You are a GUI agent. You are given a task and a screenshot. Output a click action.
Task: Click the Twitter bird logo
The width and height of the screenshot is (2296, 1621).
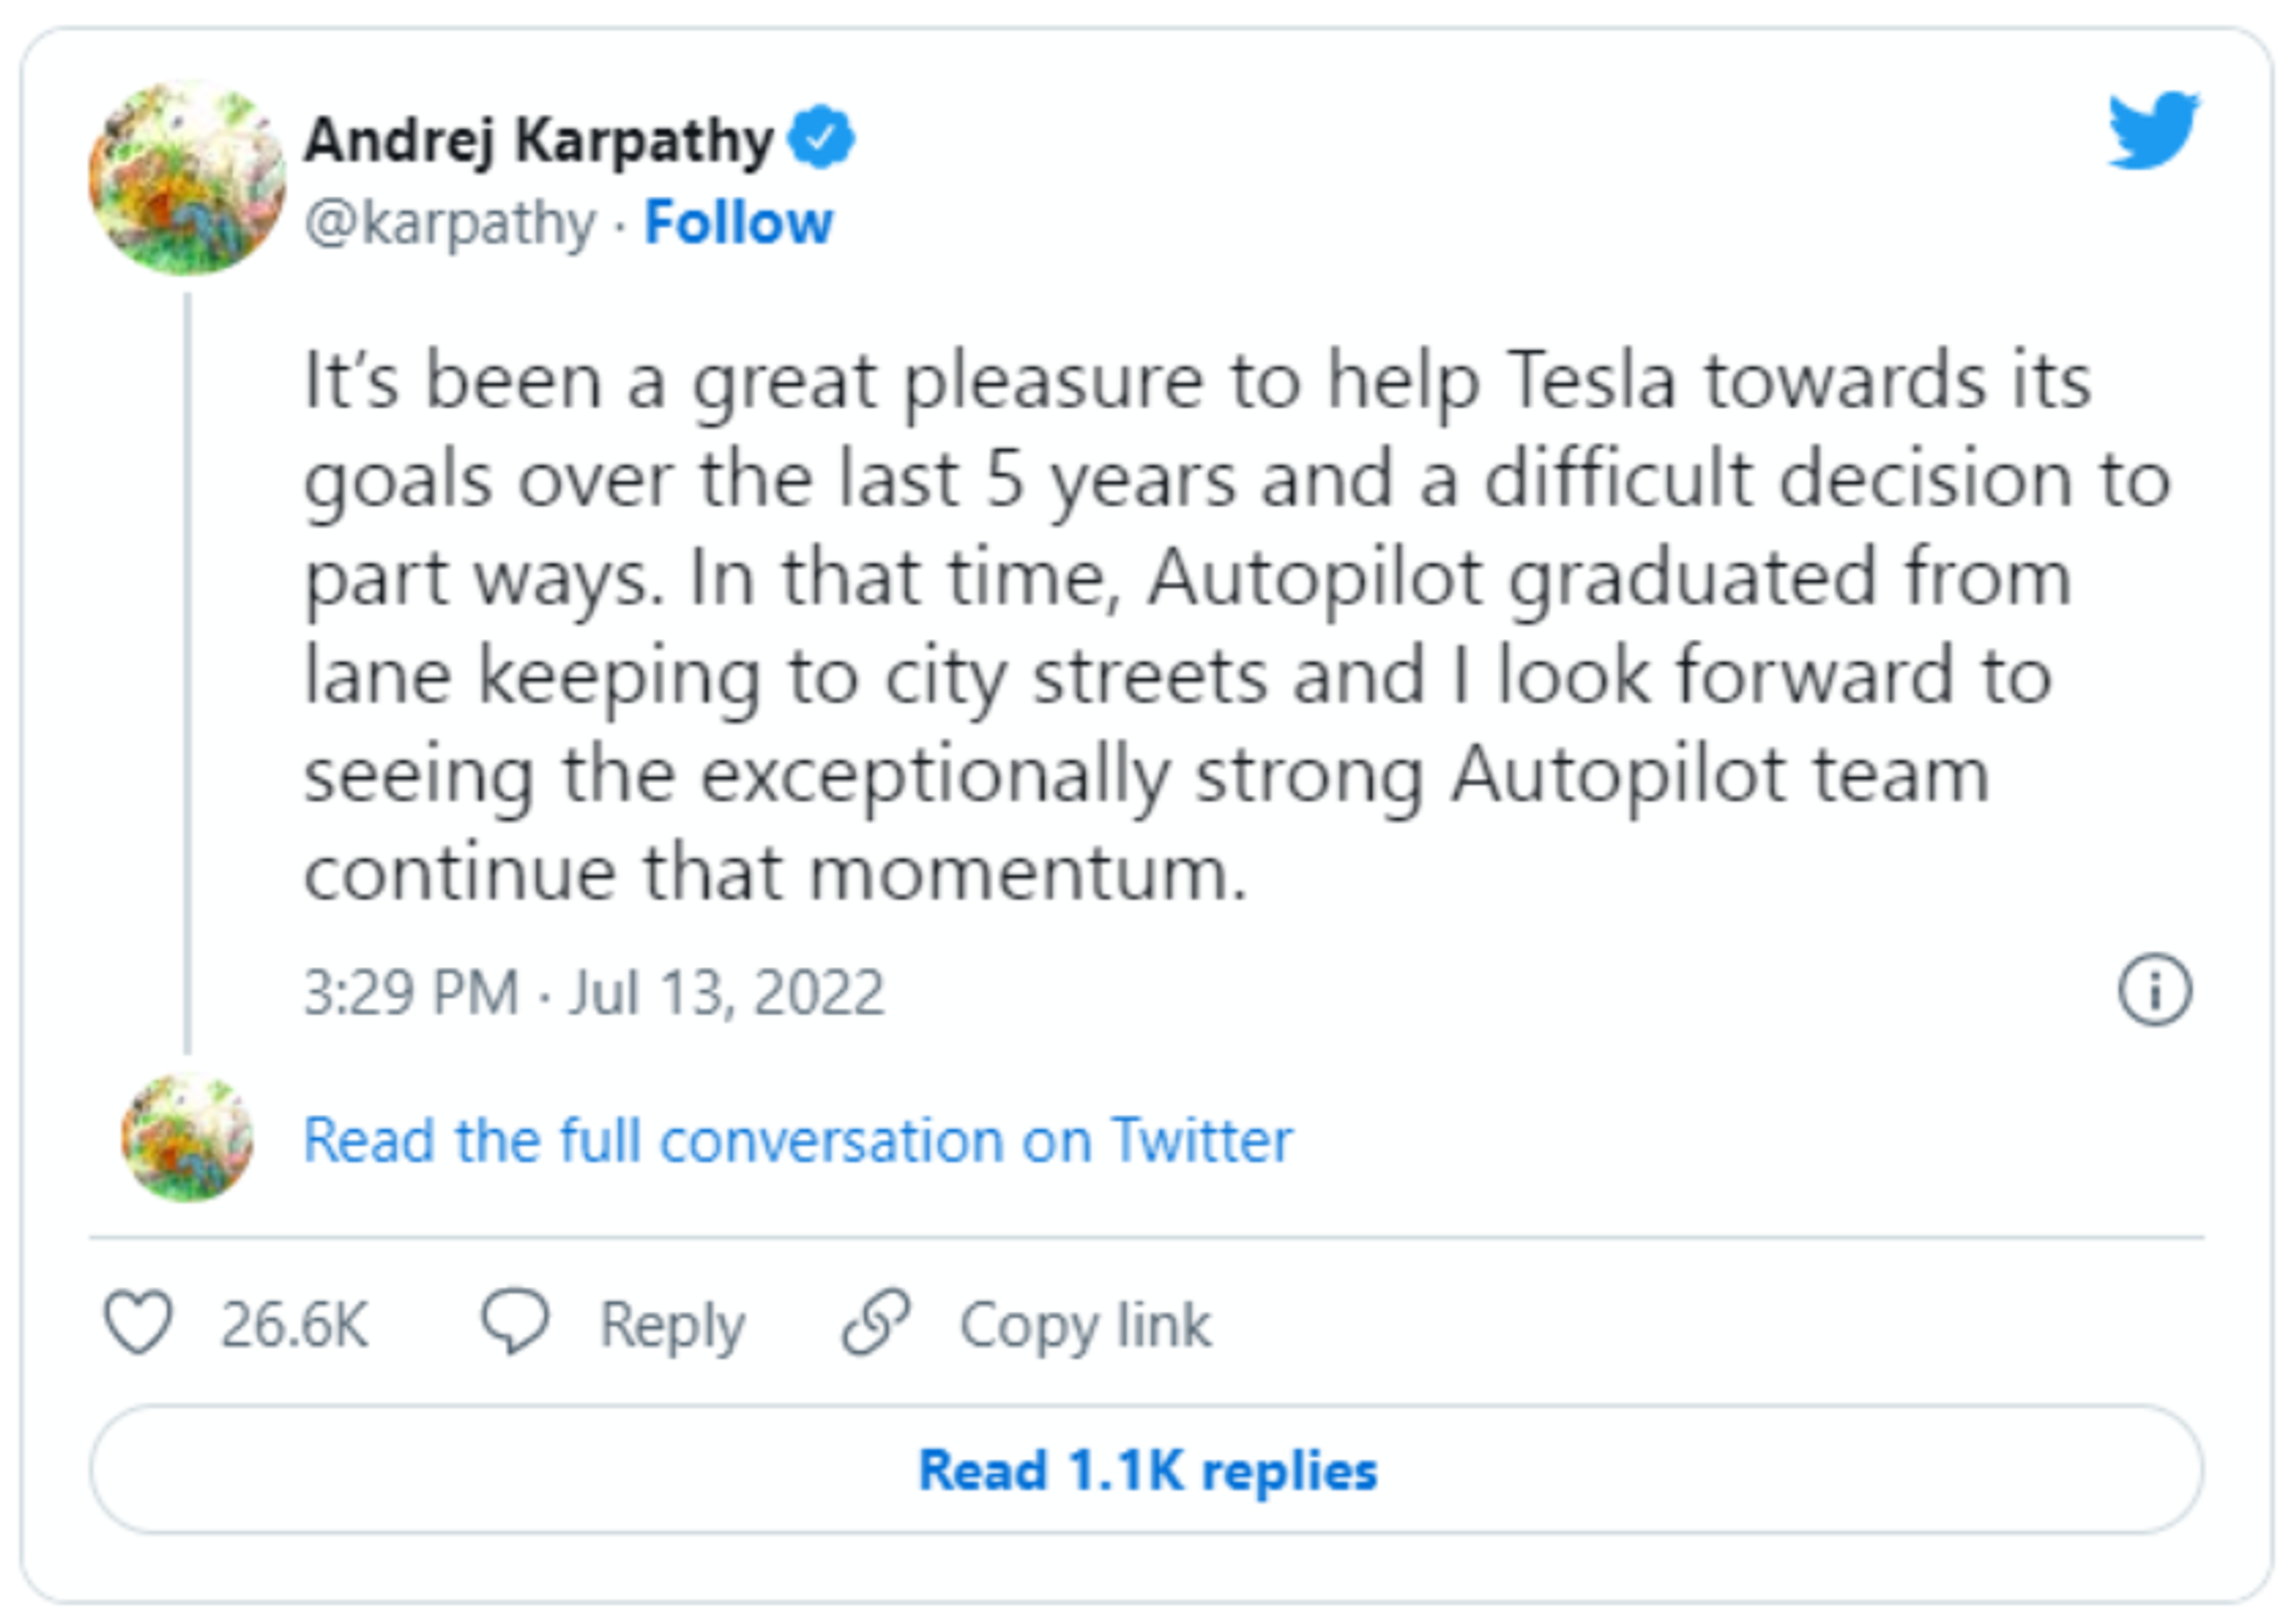[x=2153, y=131]
